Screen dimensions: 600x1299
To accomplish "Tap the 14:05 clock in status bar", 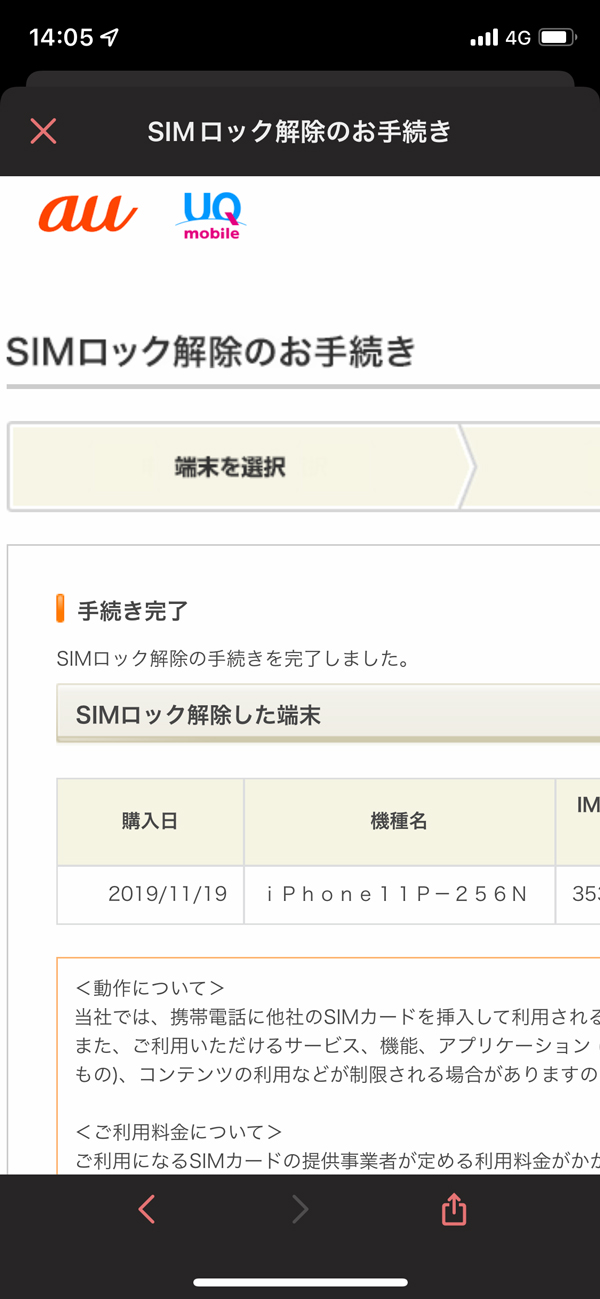I will (x=60, y=38).
